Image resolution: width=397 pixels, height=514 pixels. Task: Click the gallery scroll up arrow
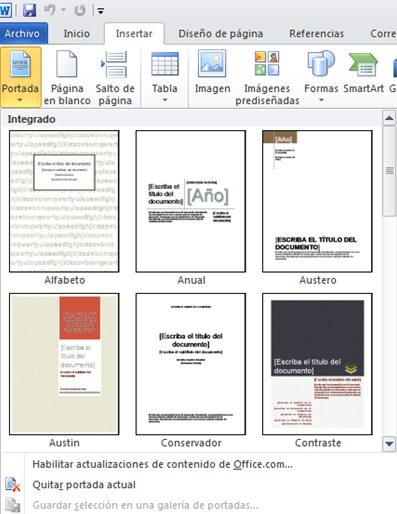coord(389,118)
